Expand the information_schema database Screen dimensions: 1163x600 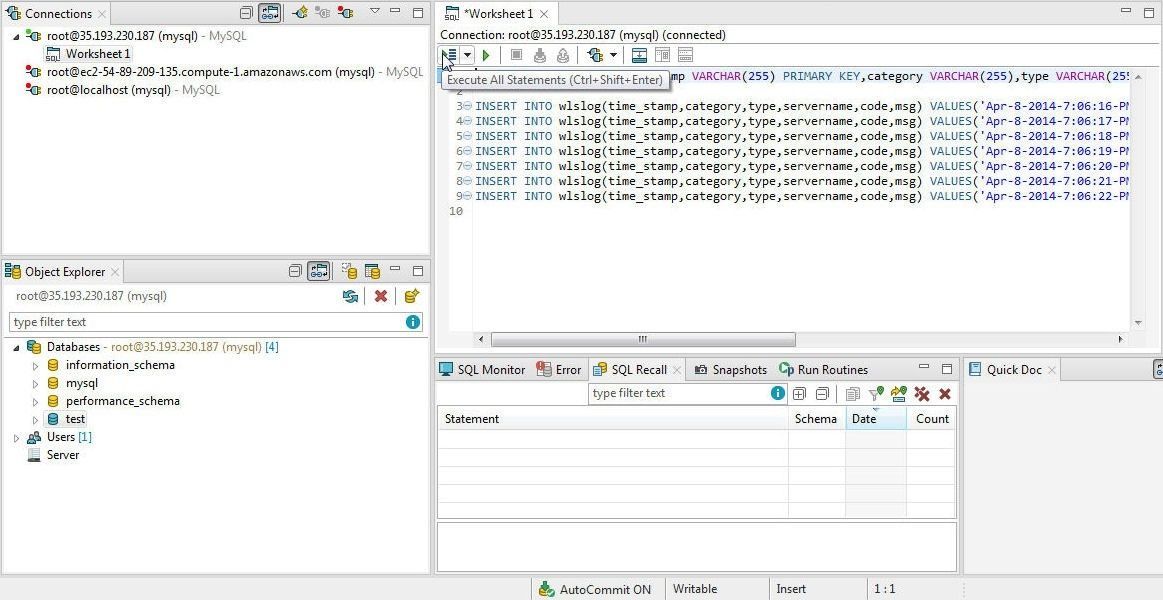point(35,365)
